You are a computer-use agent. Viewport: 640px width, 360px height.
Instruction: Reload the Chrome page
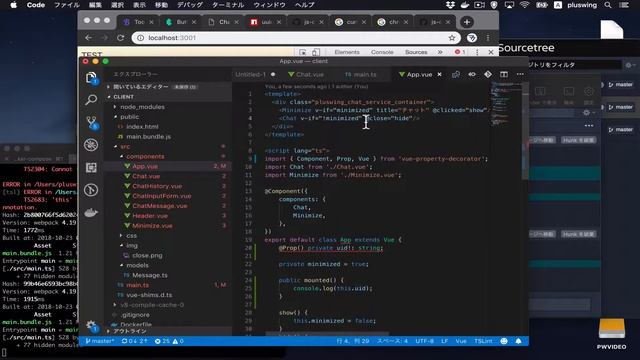coord(120,38)
